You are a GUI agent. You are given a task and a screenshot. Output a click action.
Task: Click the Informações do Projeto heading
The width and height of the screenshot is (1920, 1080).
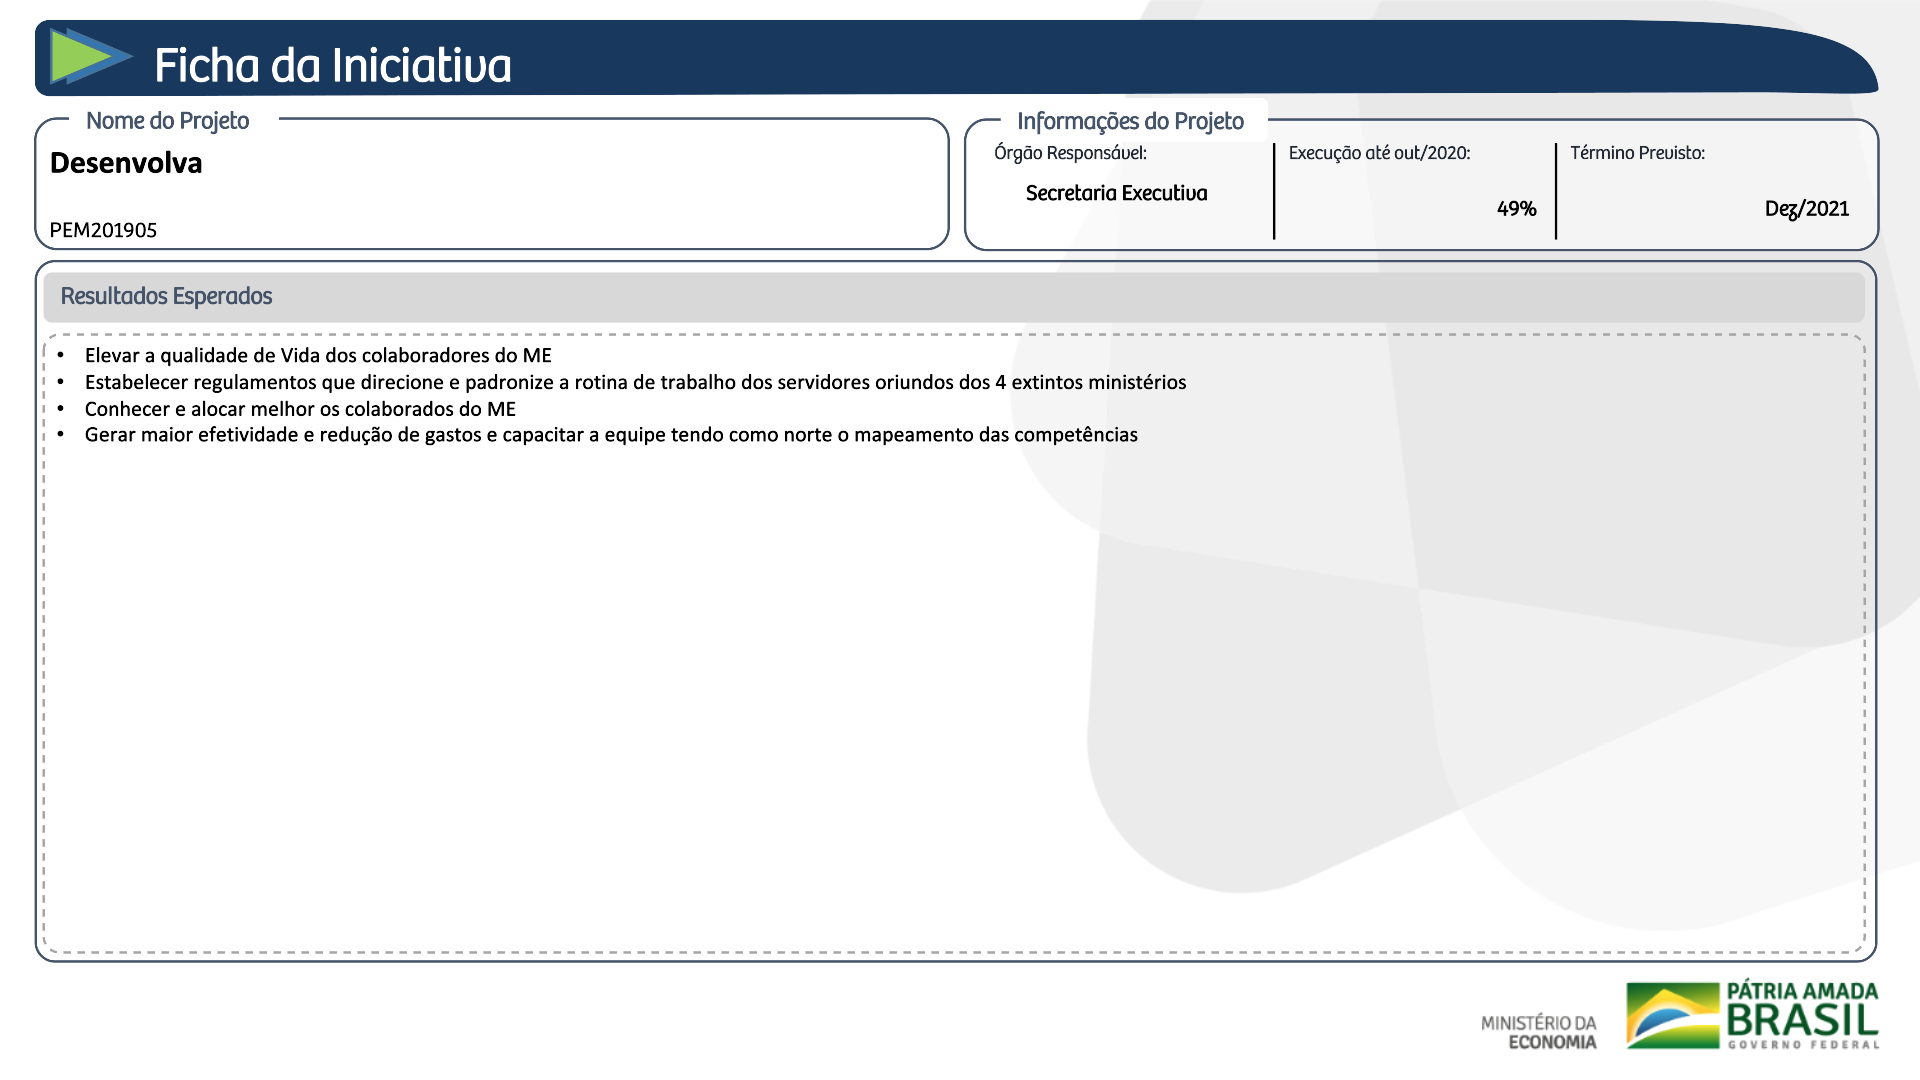pos(1130,121)
